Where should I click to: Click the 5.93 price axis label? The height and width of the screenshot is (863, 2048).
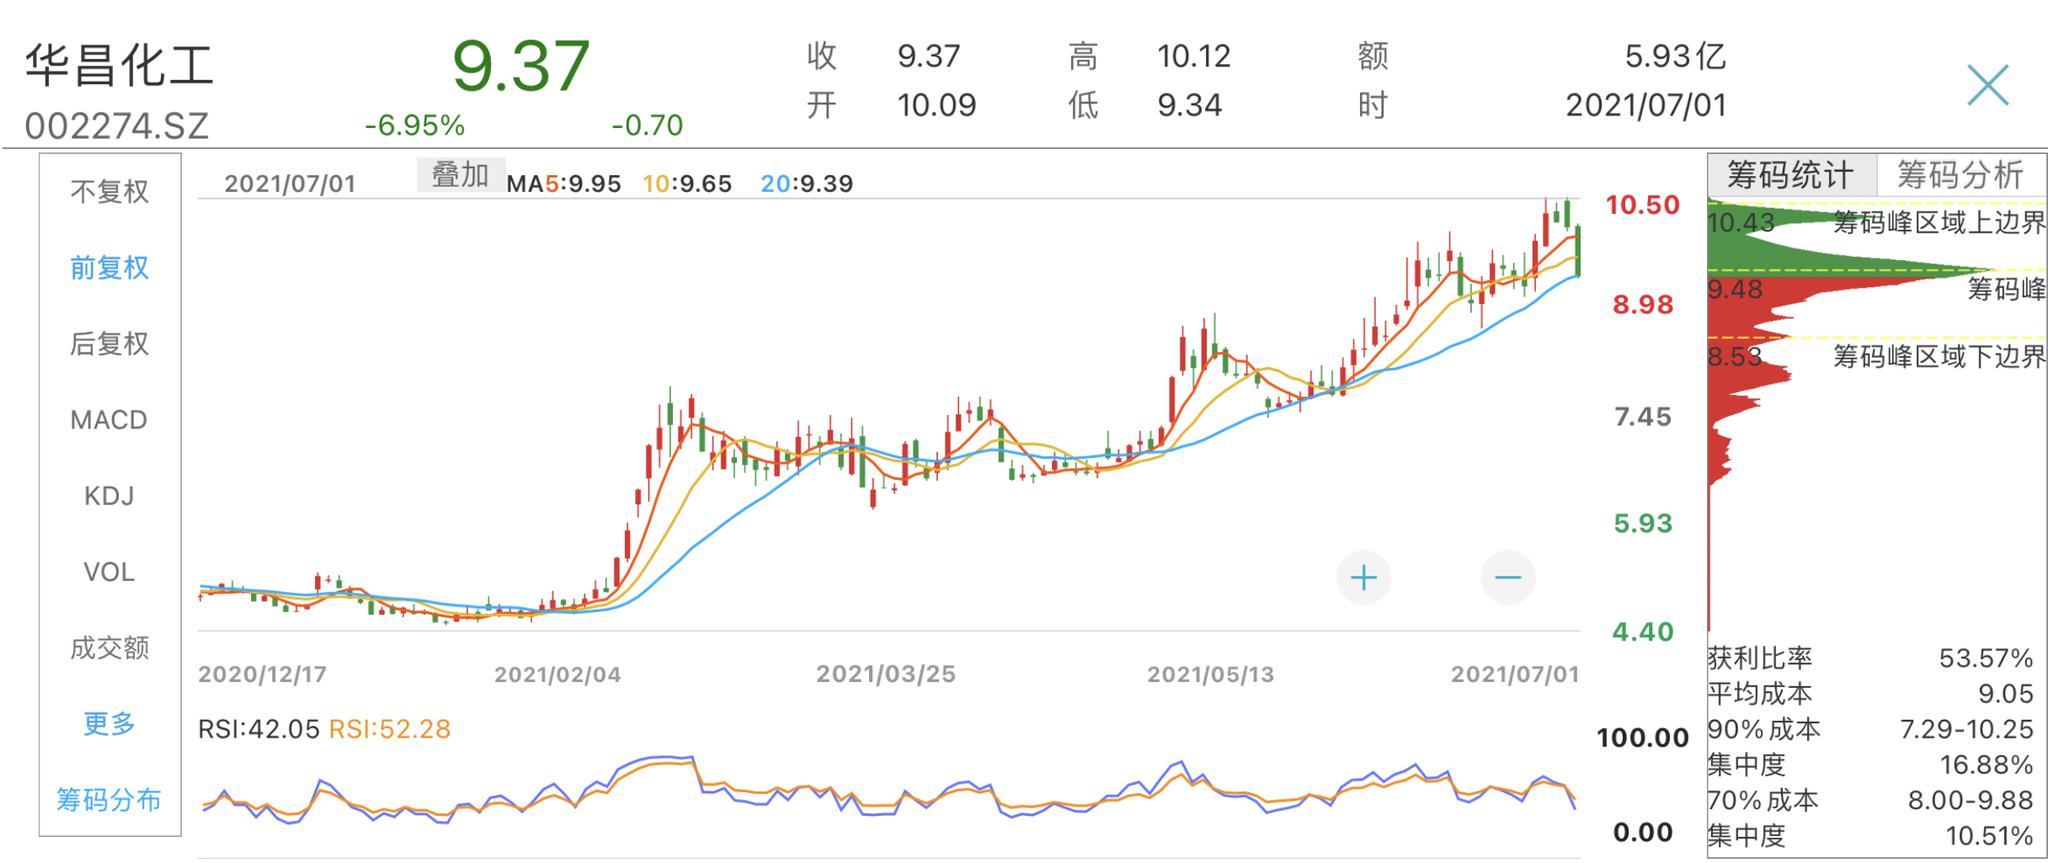[x=1642, y=523]
